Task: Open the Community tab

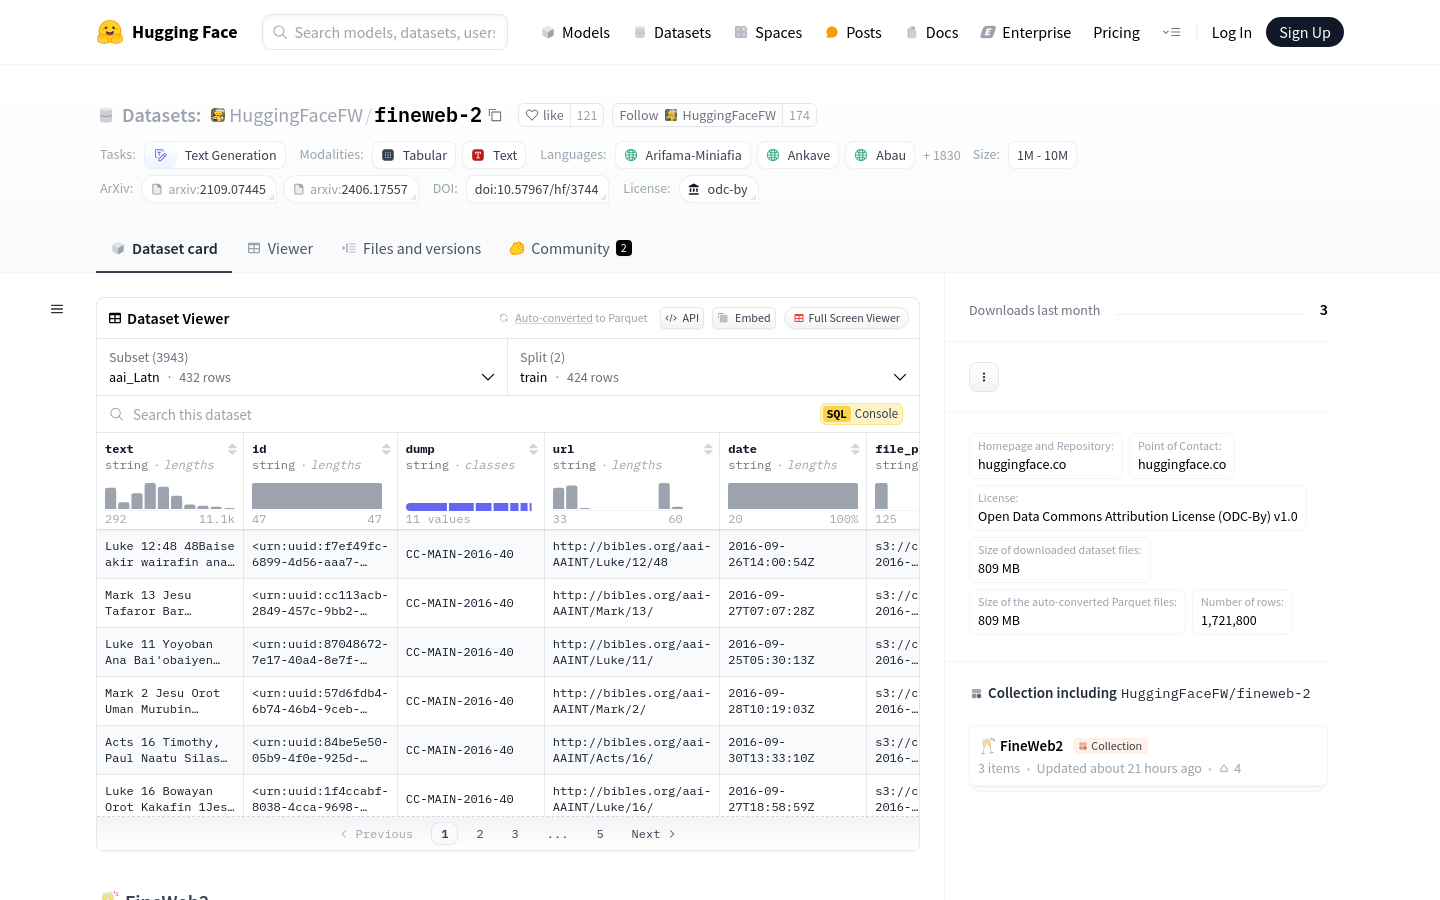Action: tap(570, 249)
